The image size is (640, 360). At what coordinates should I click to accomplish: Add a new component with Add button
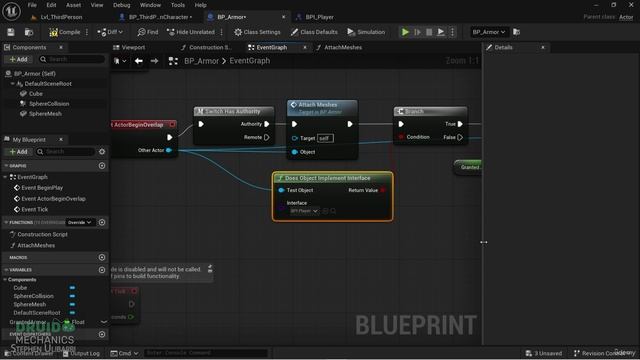[19, 59]
